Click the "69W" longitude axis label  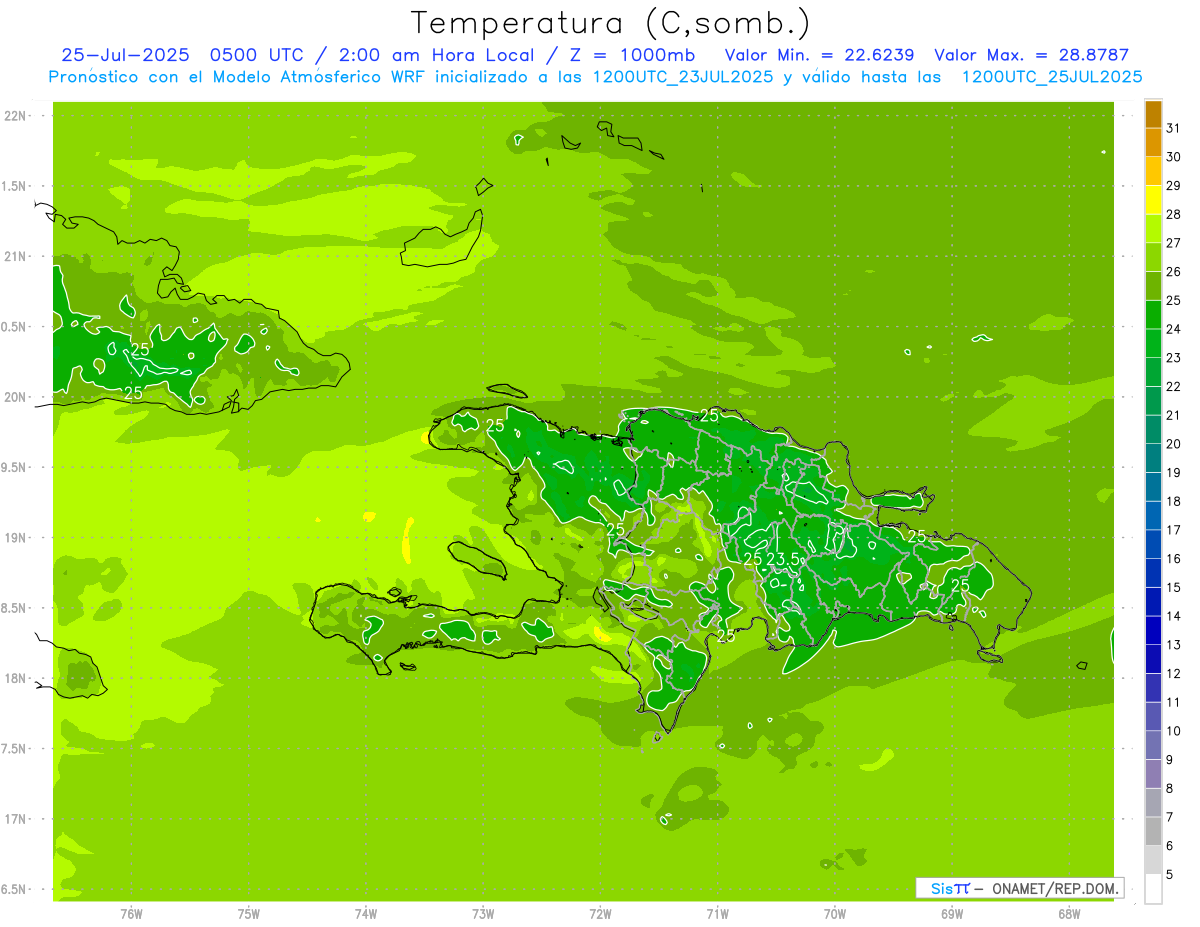click(x=952, y=913)
